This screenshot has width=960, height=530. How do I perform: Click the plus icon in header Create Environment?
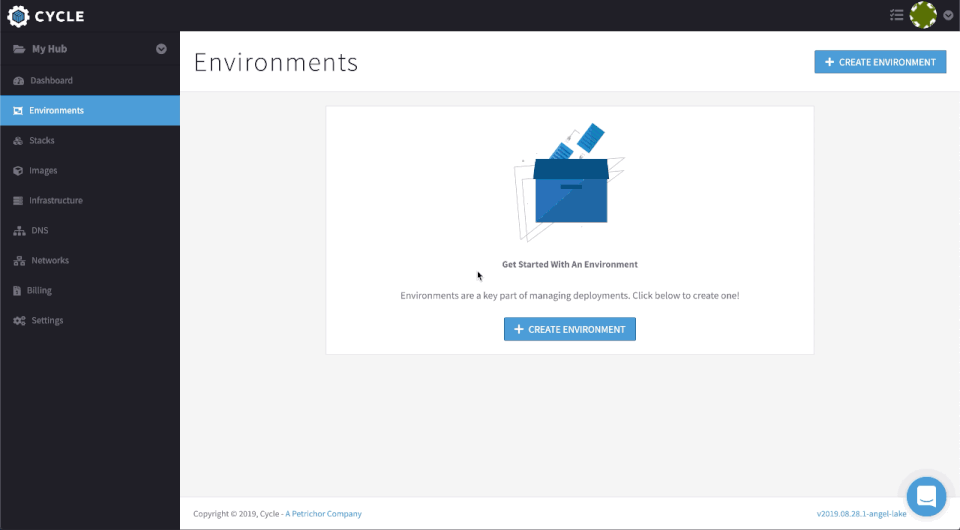pyautogui.click(x=830, y=62)
